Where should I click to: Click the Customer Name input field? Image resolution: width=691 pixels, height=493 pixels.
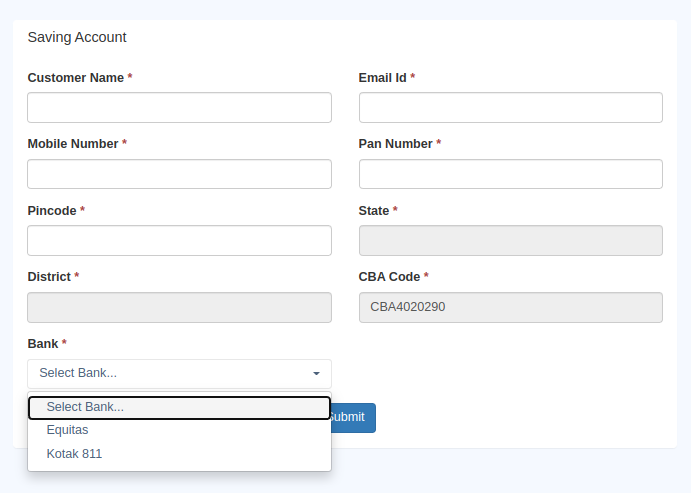(x=179, y=107)
